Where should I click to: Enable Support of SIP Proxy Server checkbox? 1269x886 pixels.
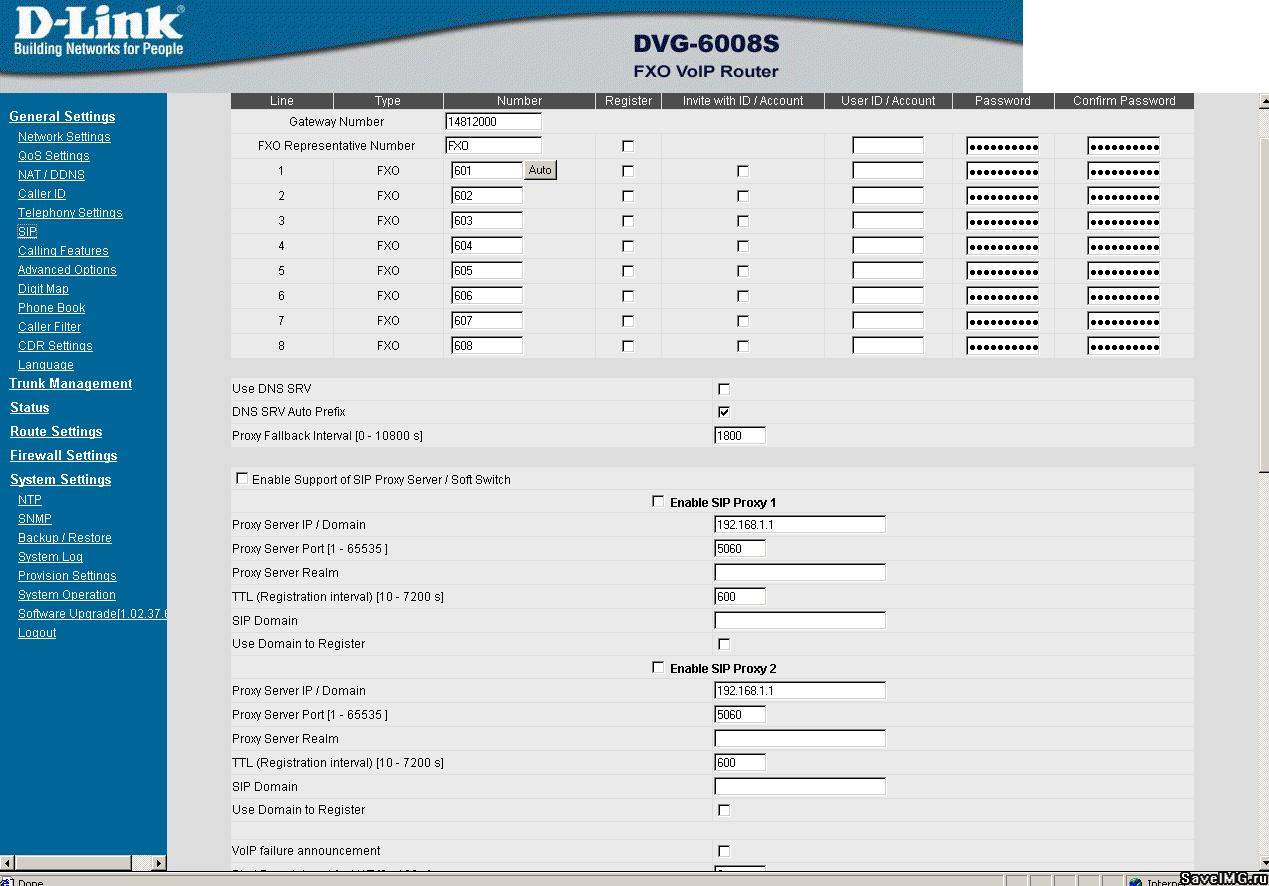242,478
